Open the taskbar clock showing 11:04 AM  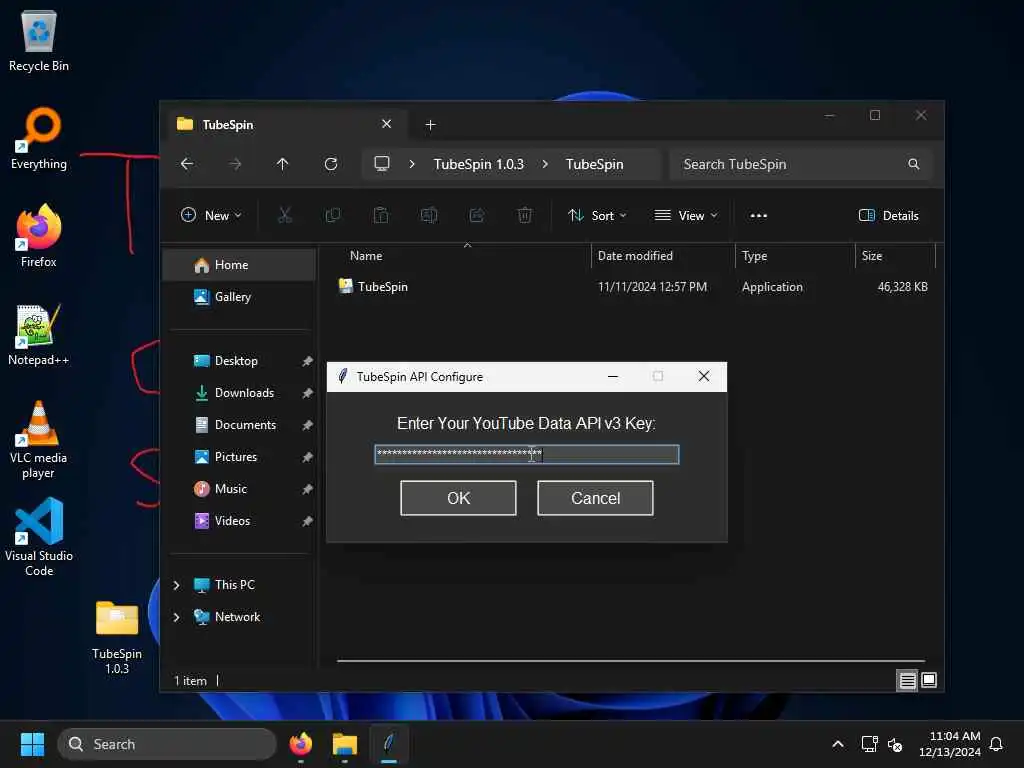tap(950, 744)
